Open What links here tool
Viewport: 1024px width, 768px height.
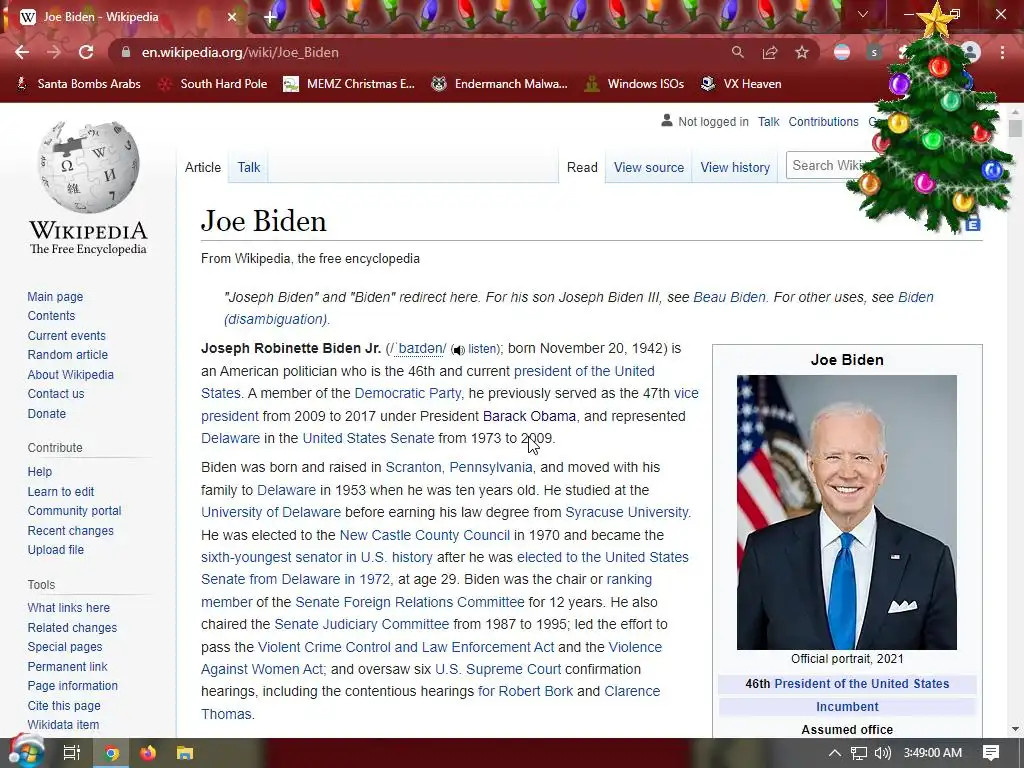point(69,607)
